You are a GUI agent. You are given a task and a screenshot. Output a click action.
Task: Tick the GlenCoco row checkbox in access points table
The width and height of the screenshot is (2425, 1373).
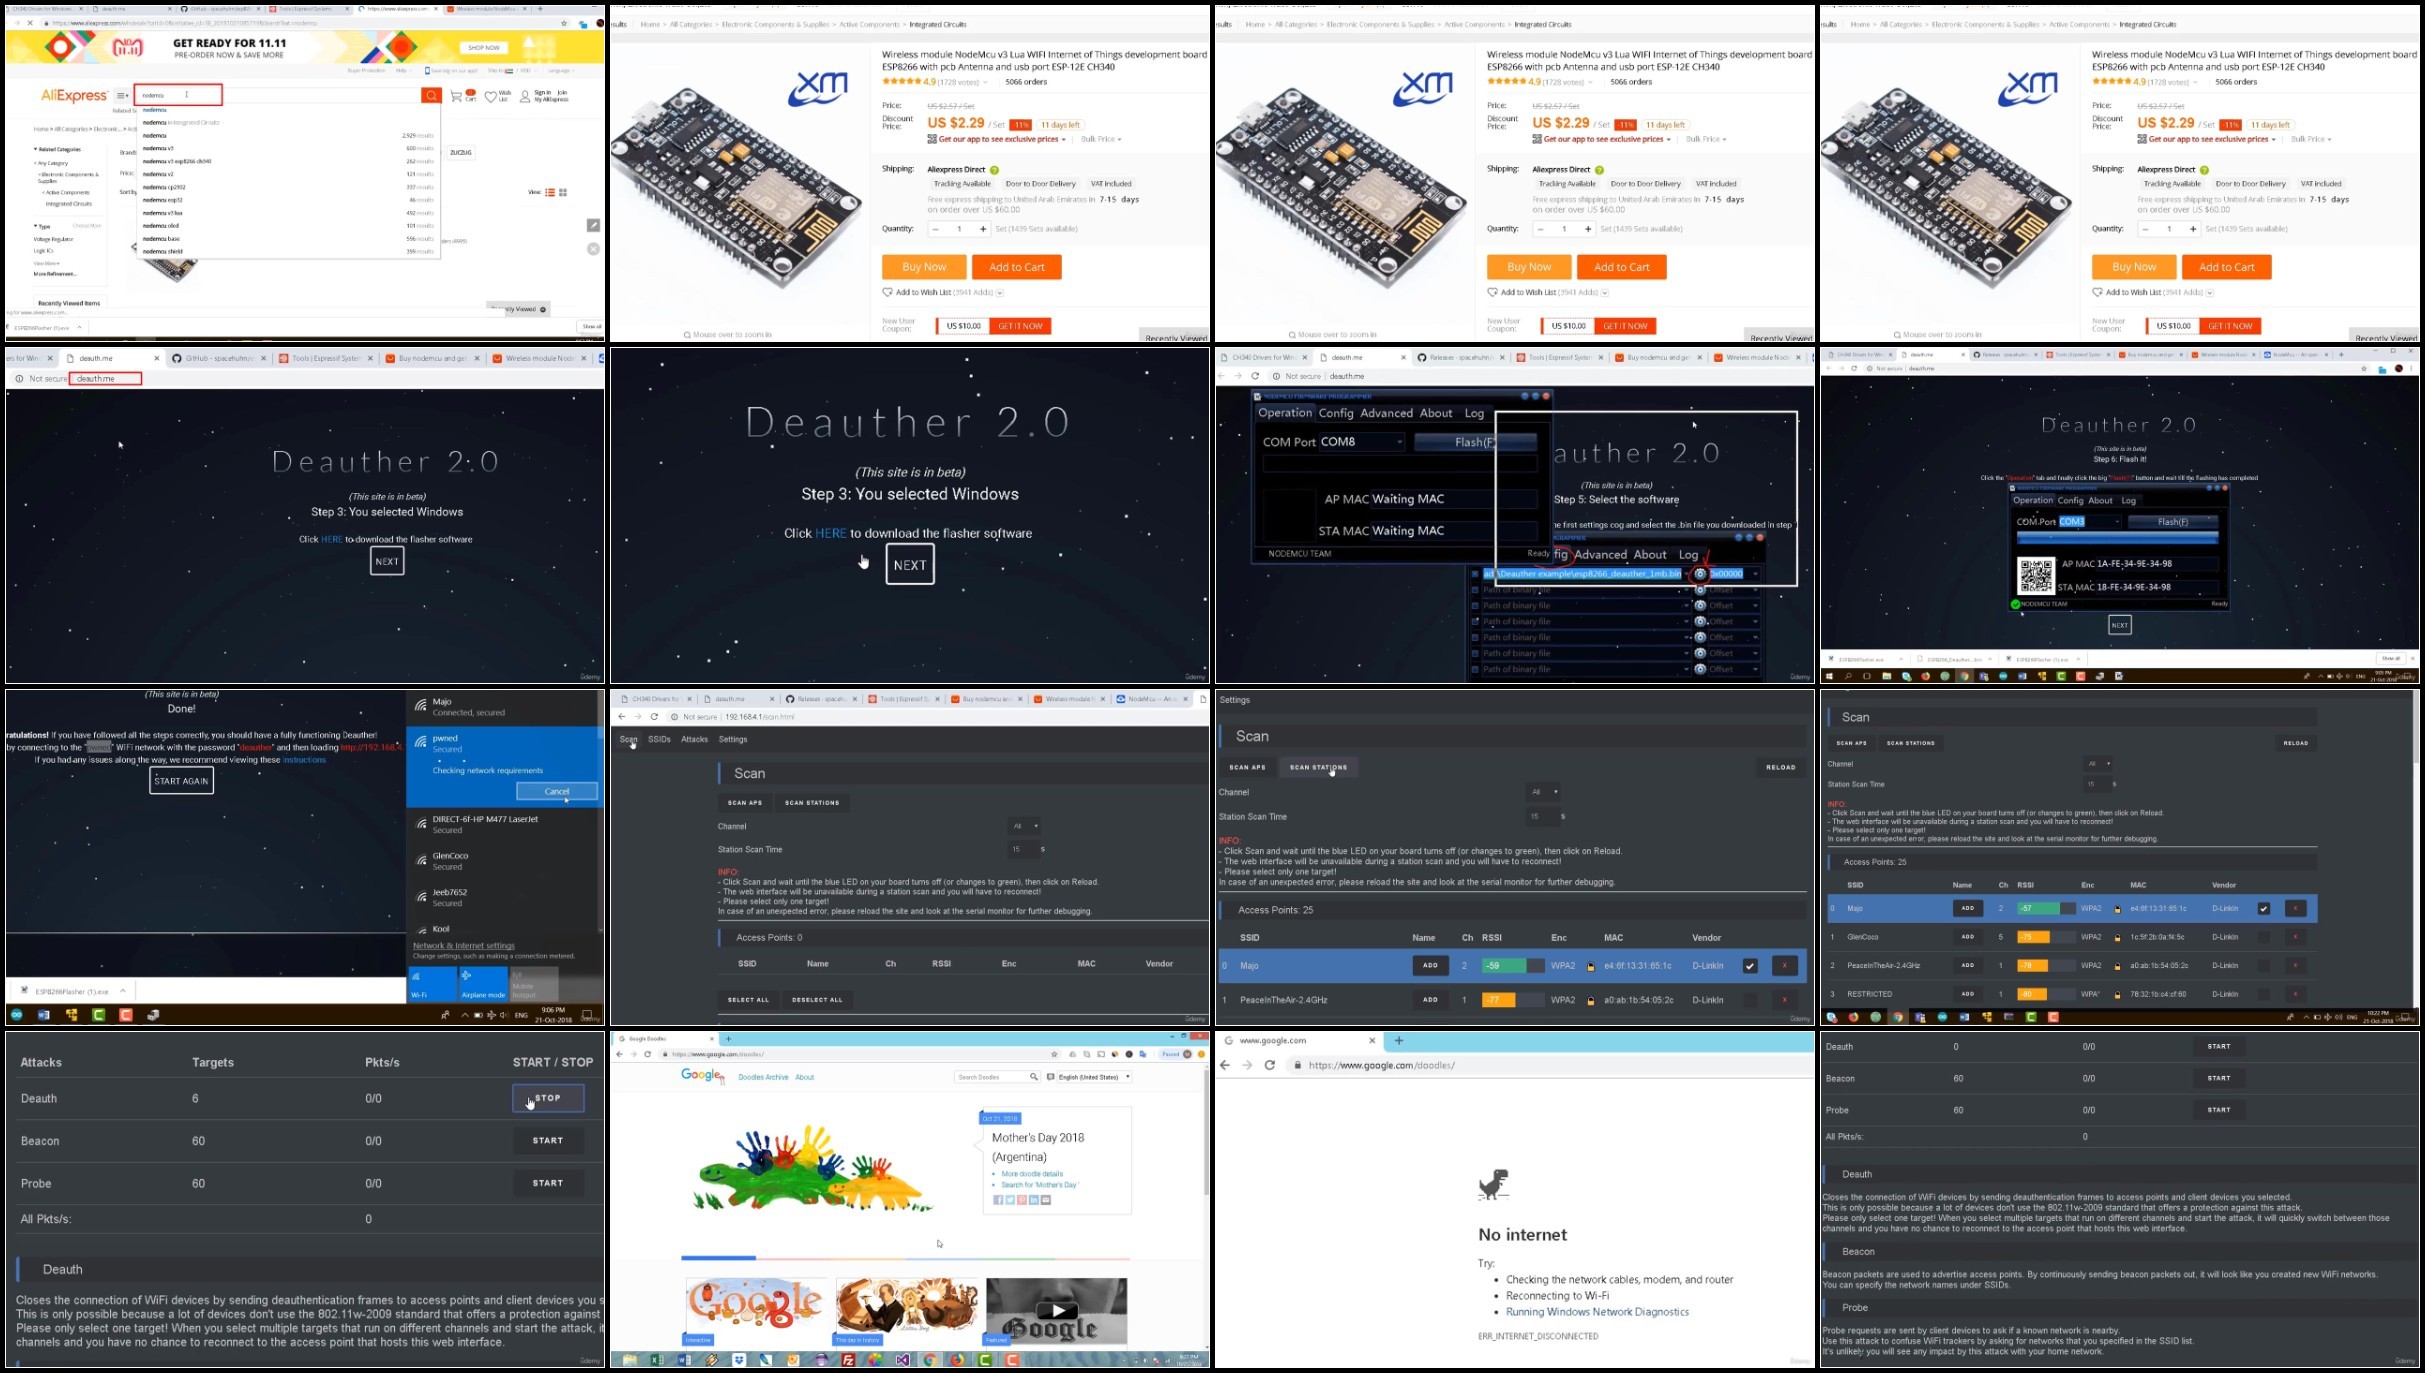coord(2264,937)
